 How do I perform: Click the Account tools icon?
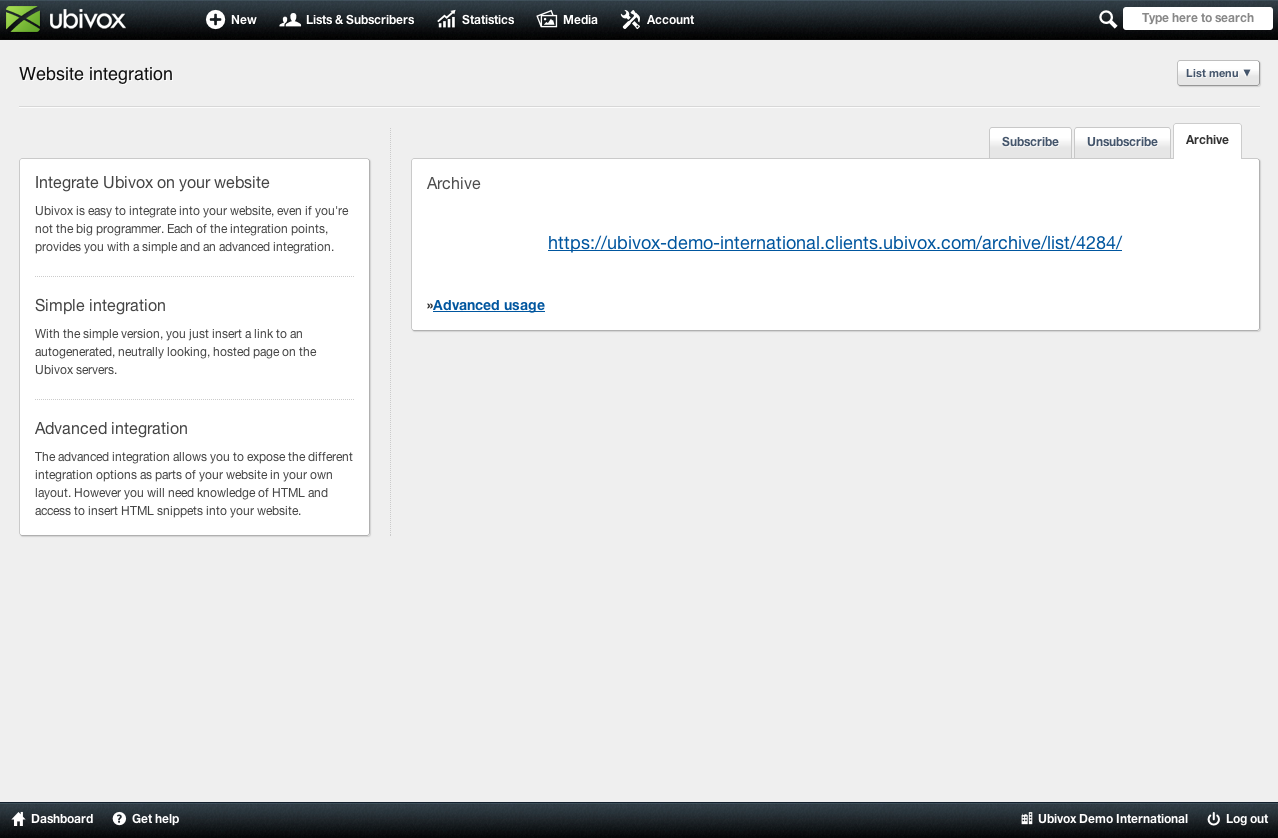click(x=630, y=19)
